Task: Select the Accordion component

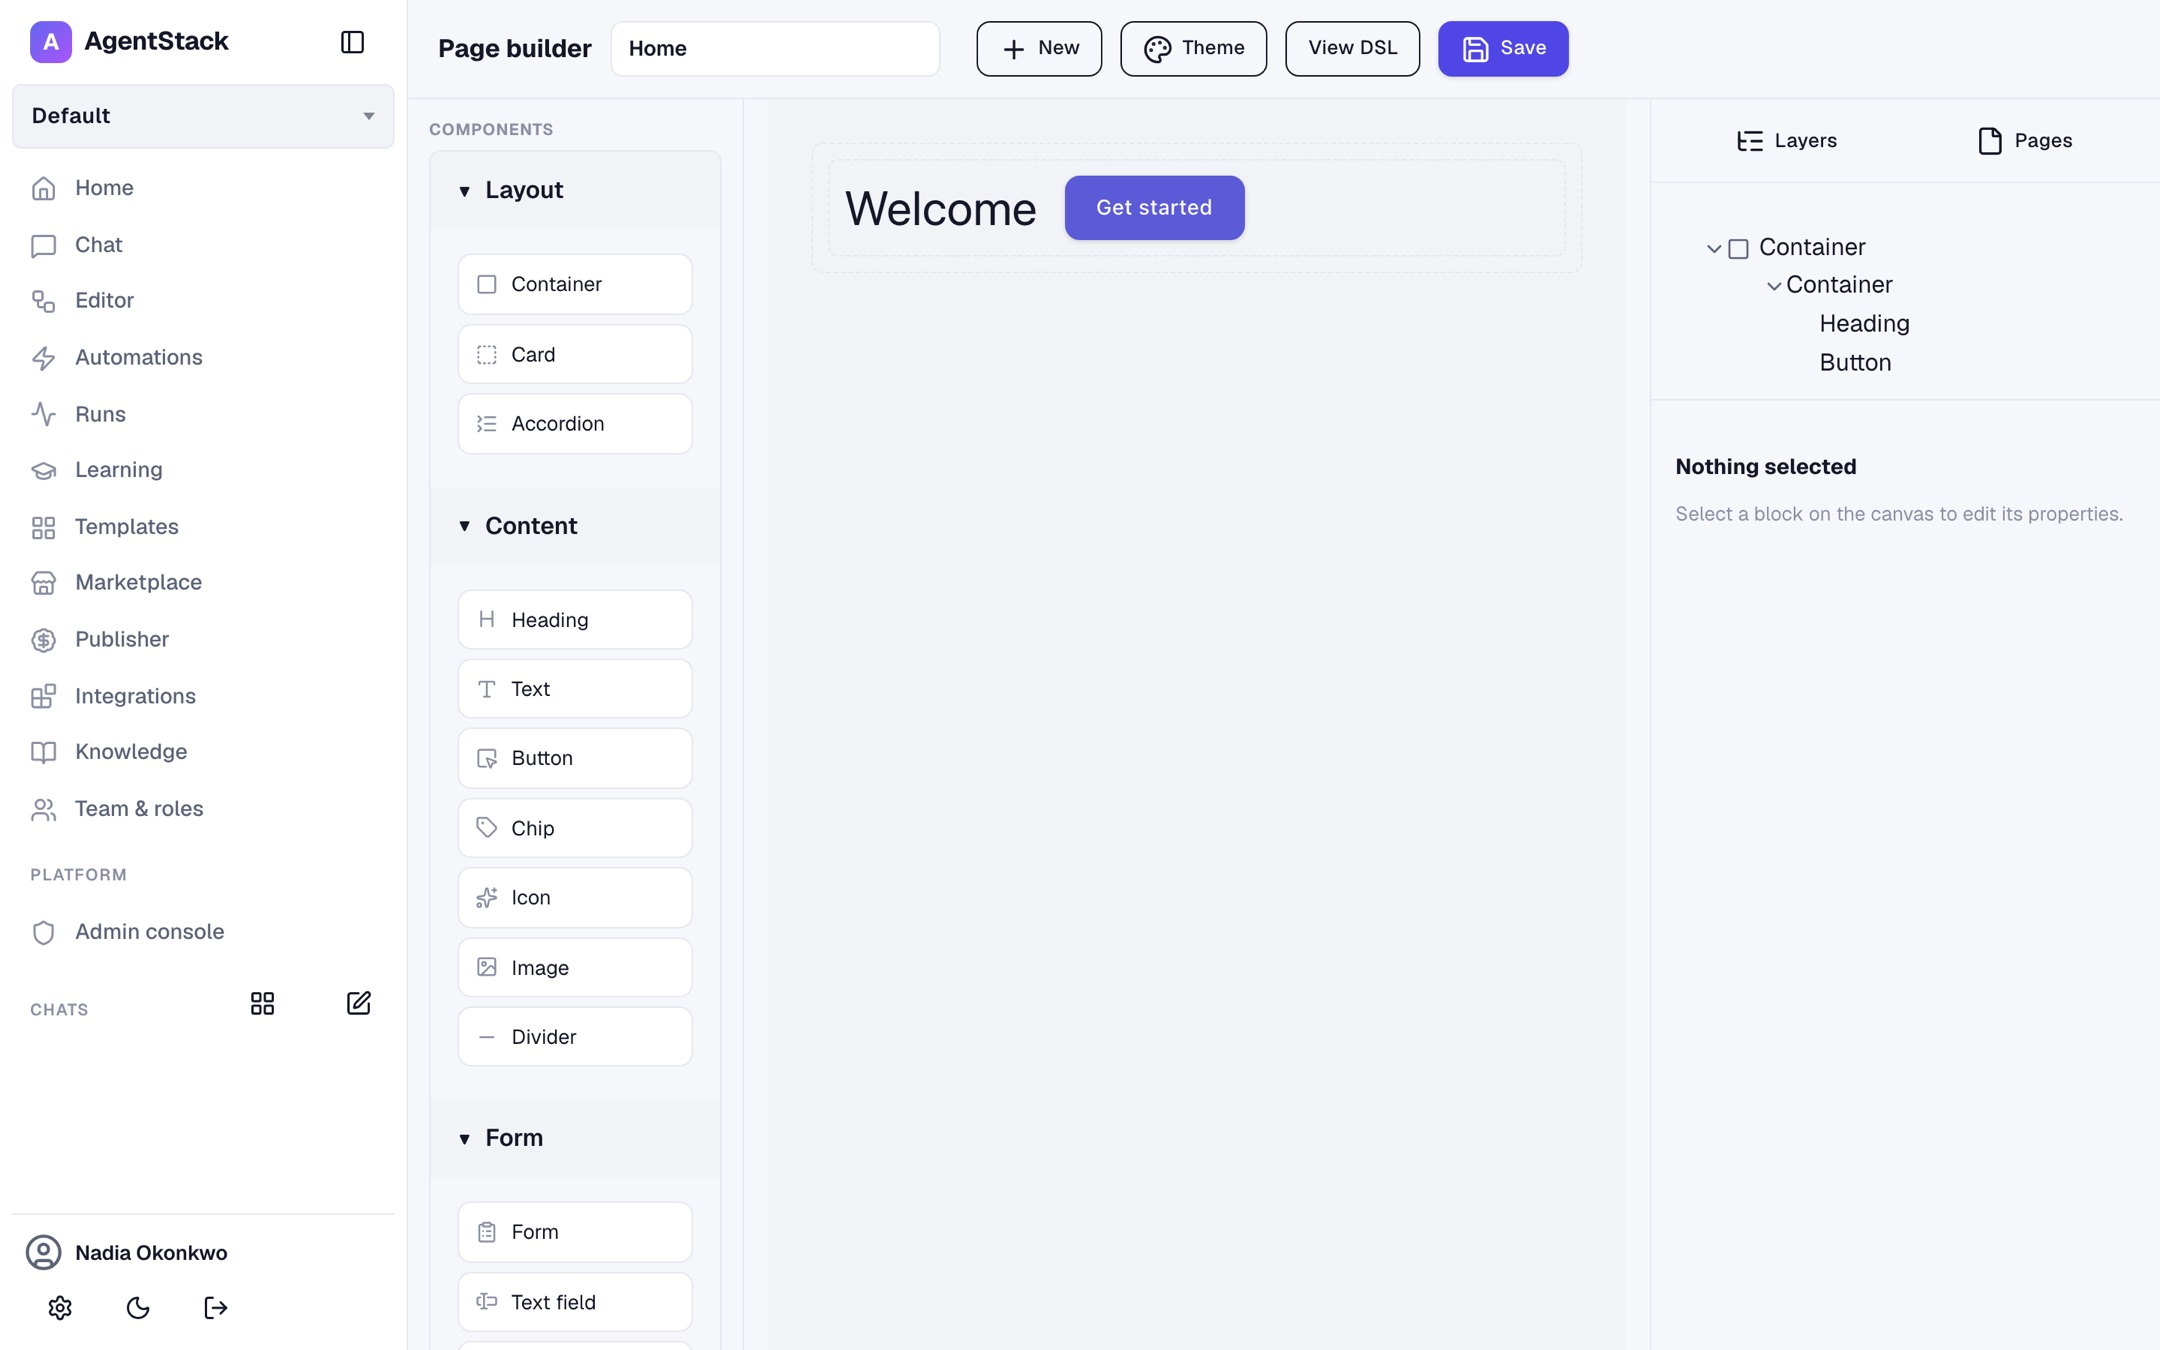Action: click(x=575, y=424)
